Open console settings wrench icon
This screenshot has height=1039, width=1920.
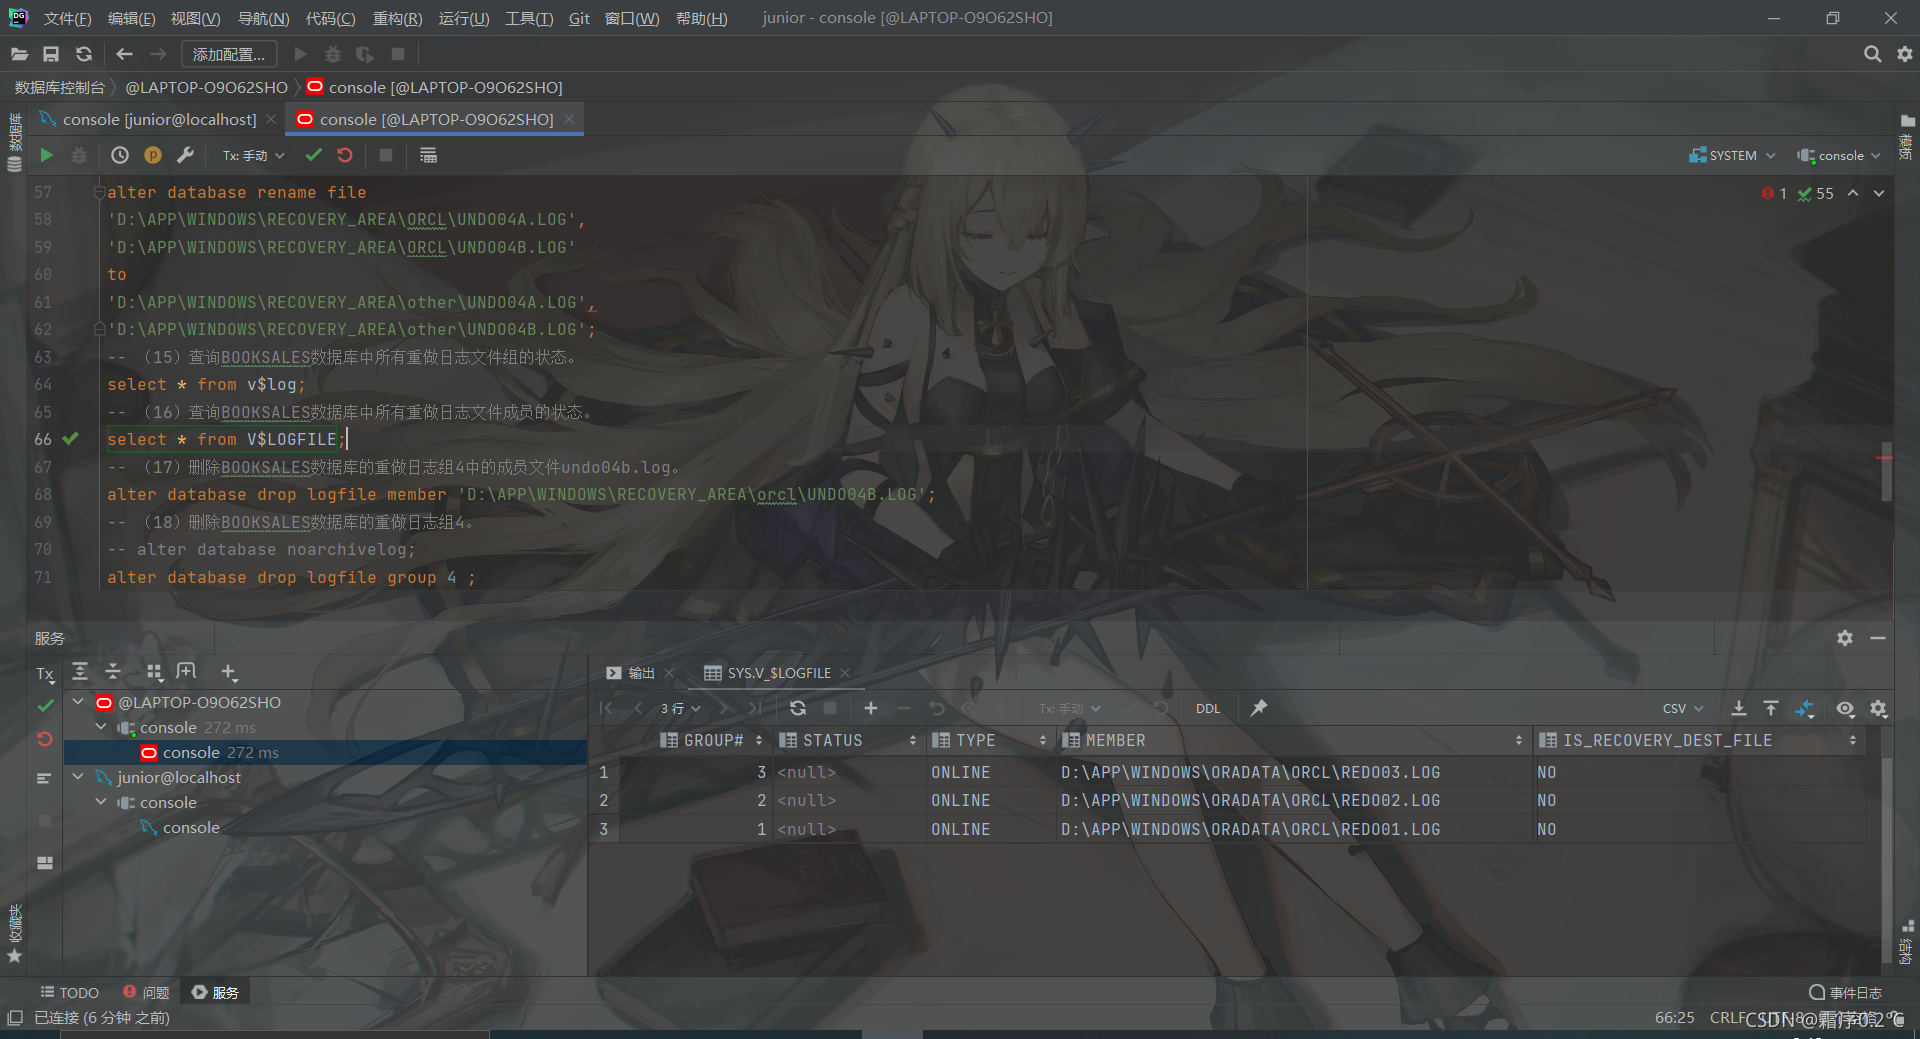pyautogui.click(x=185, y=155)
